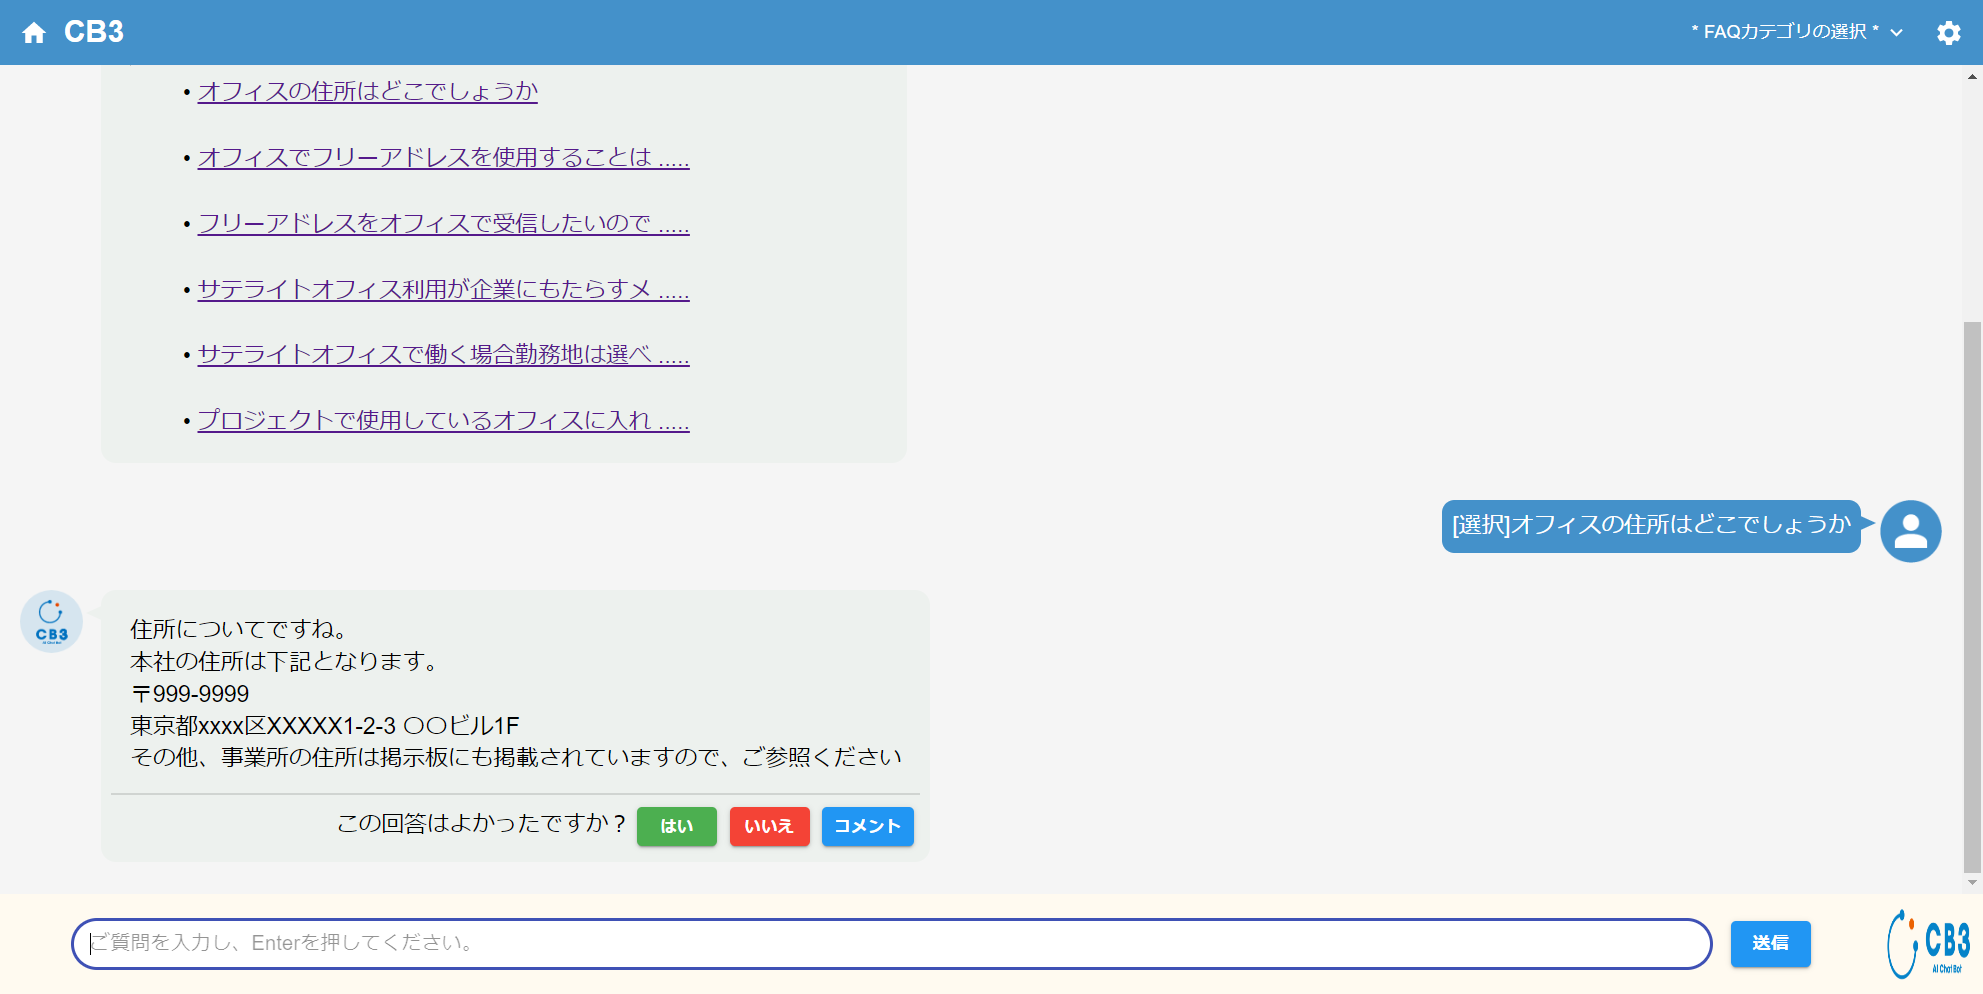The image size is (1983, 994).
Task: Open link オフィスの住所はどこでしょうか
Action: tap(367, 92)
